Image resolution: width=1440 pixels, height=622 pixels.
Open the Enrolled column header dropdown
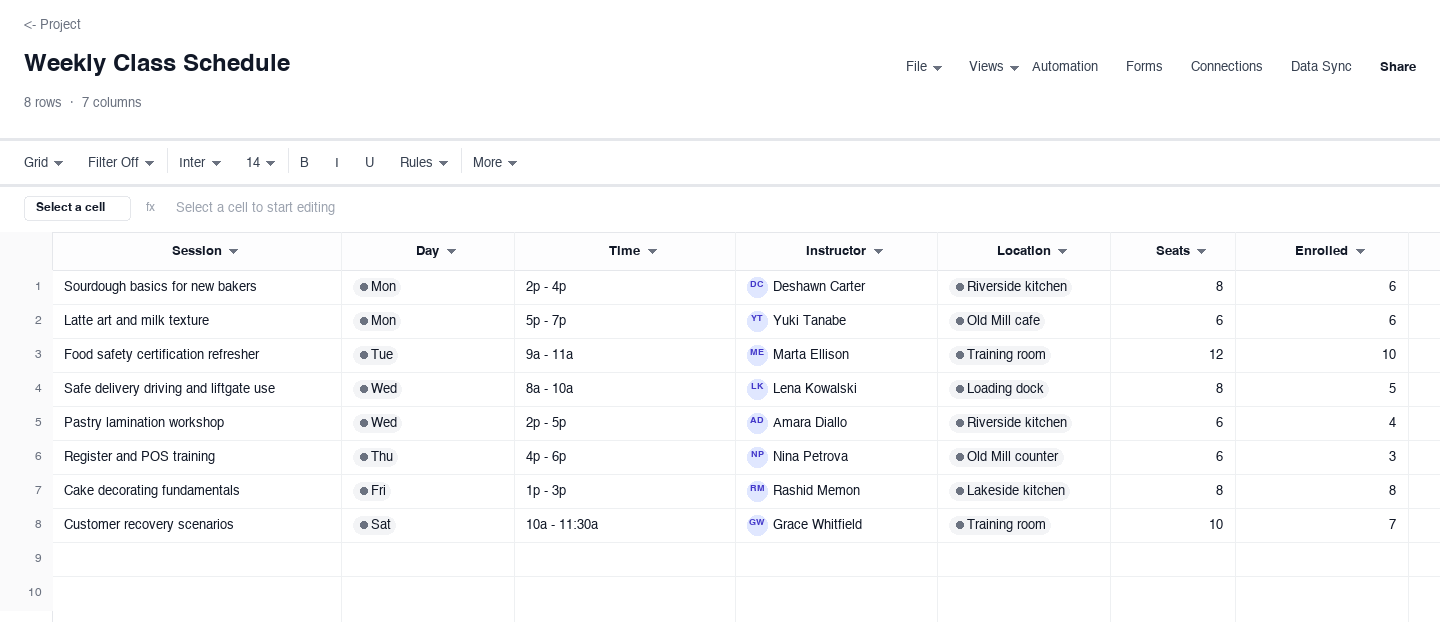click(1360, 252)
